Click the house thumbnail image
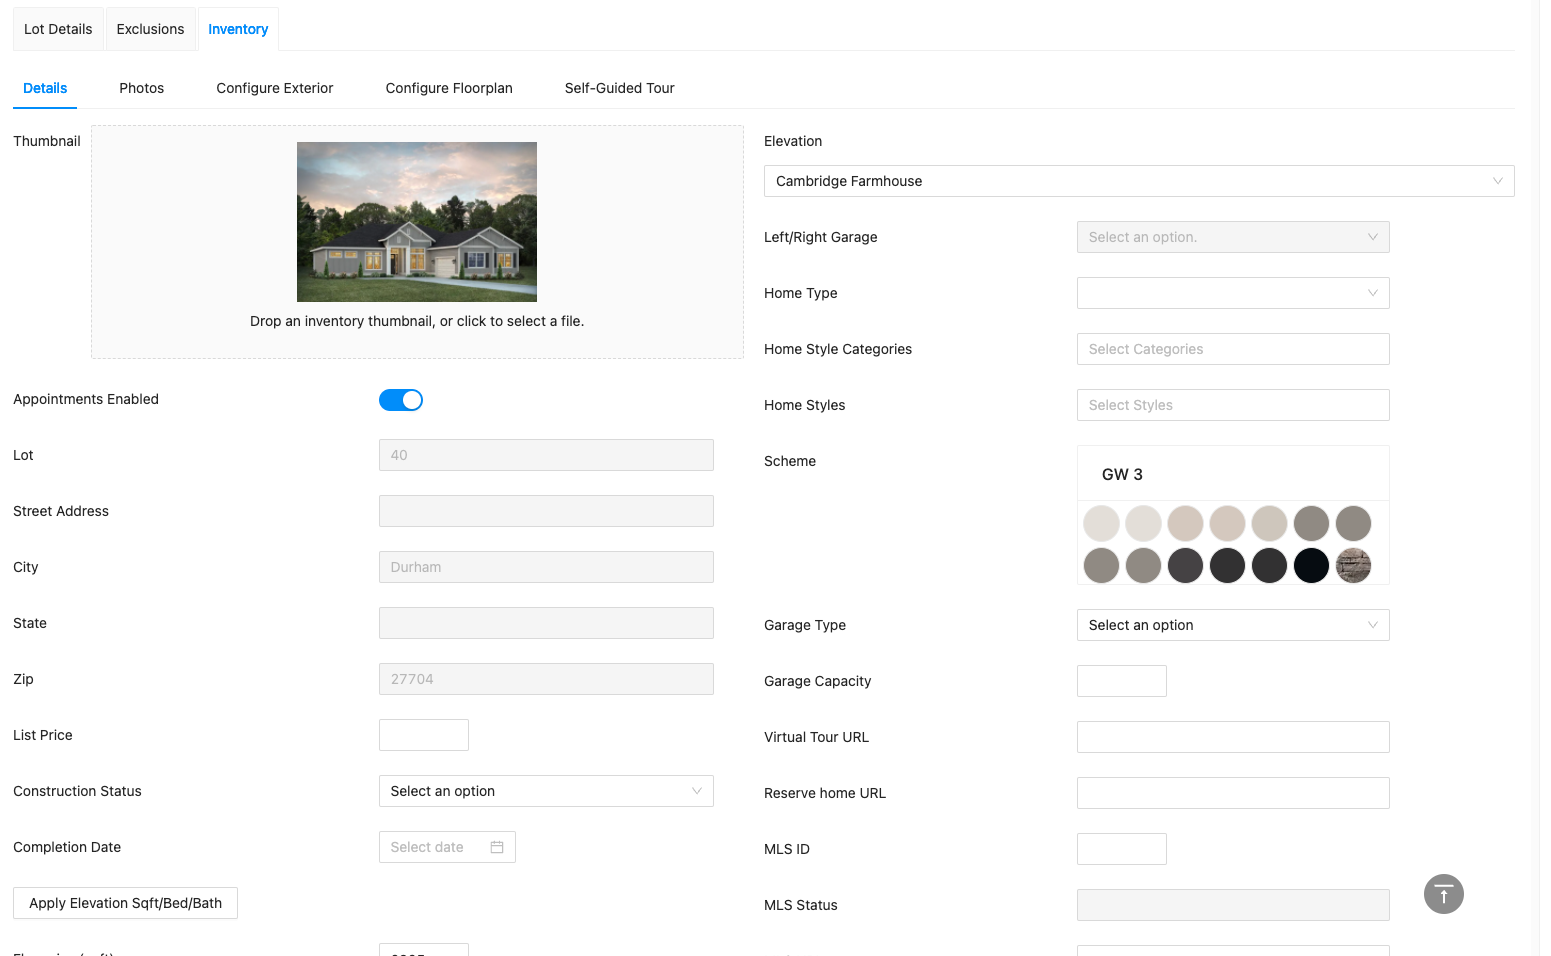The image size is (1551, 956). click(417, 222)
